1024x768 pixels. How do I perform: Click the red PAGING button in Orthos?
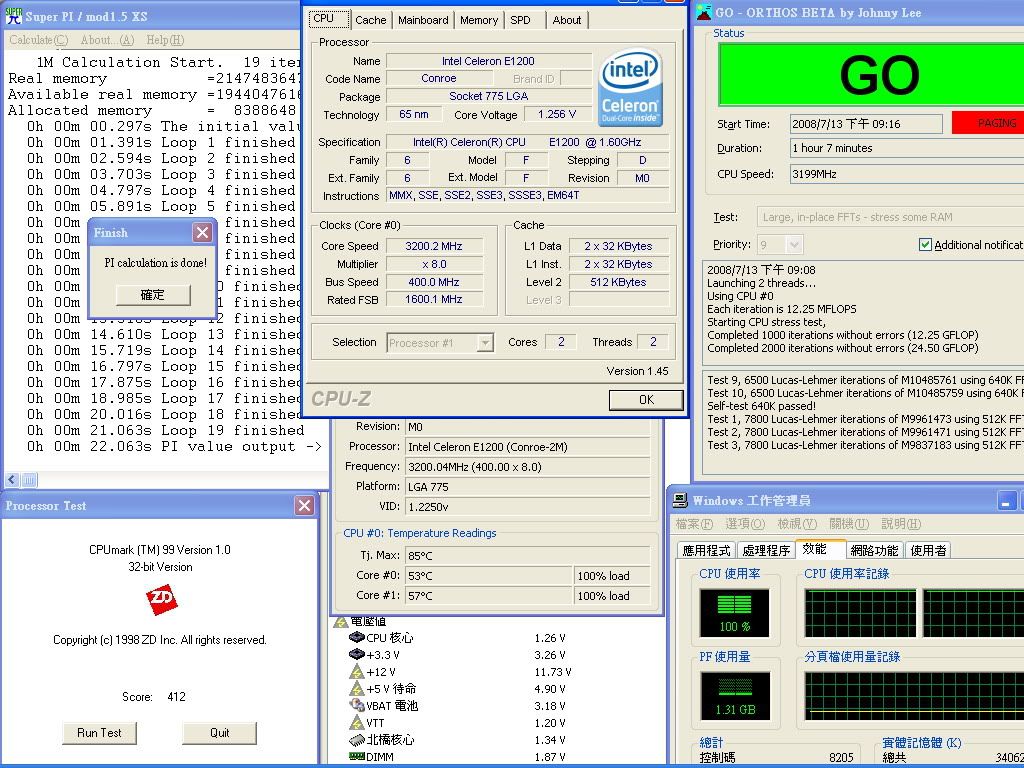(988, 123)
